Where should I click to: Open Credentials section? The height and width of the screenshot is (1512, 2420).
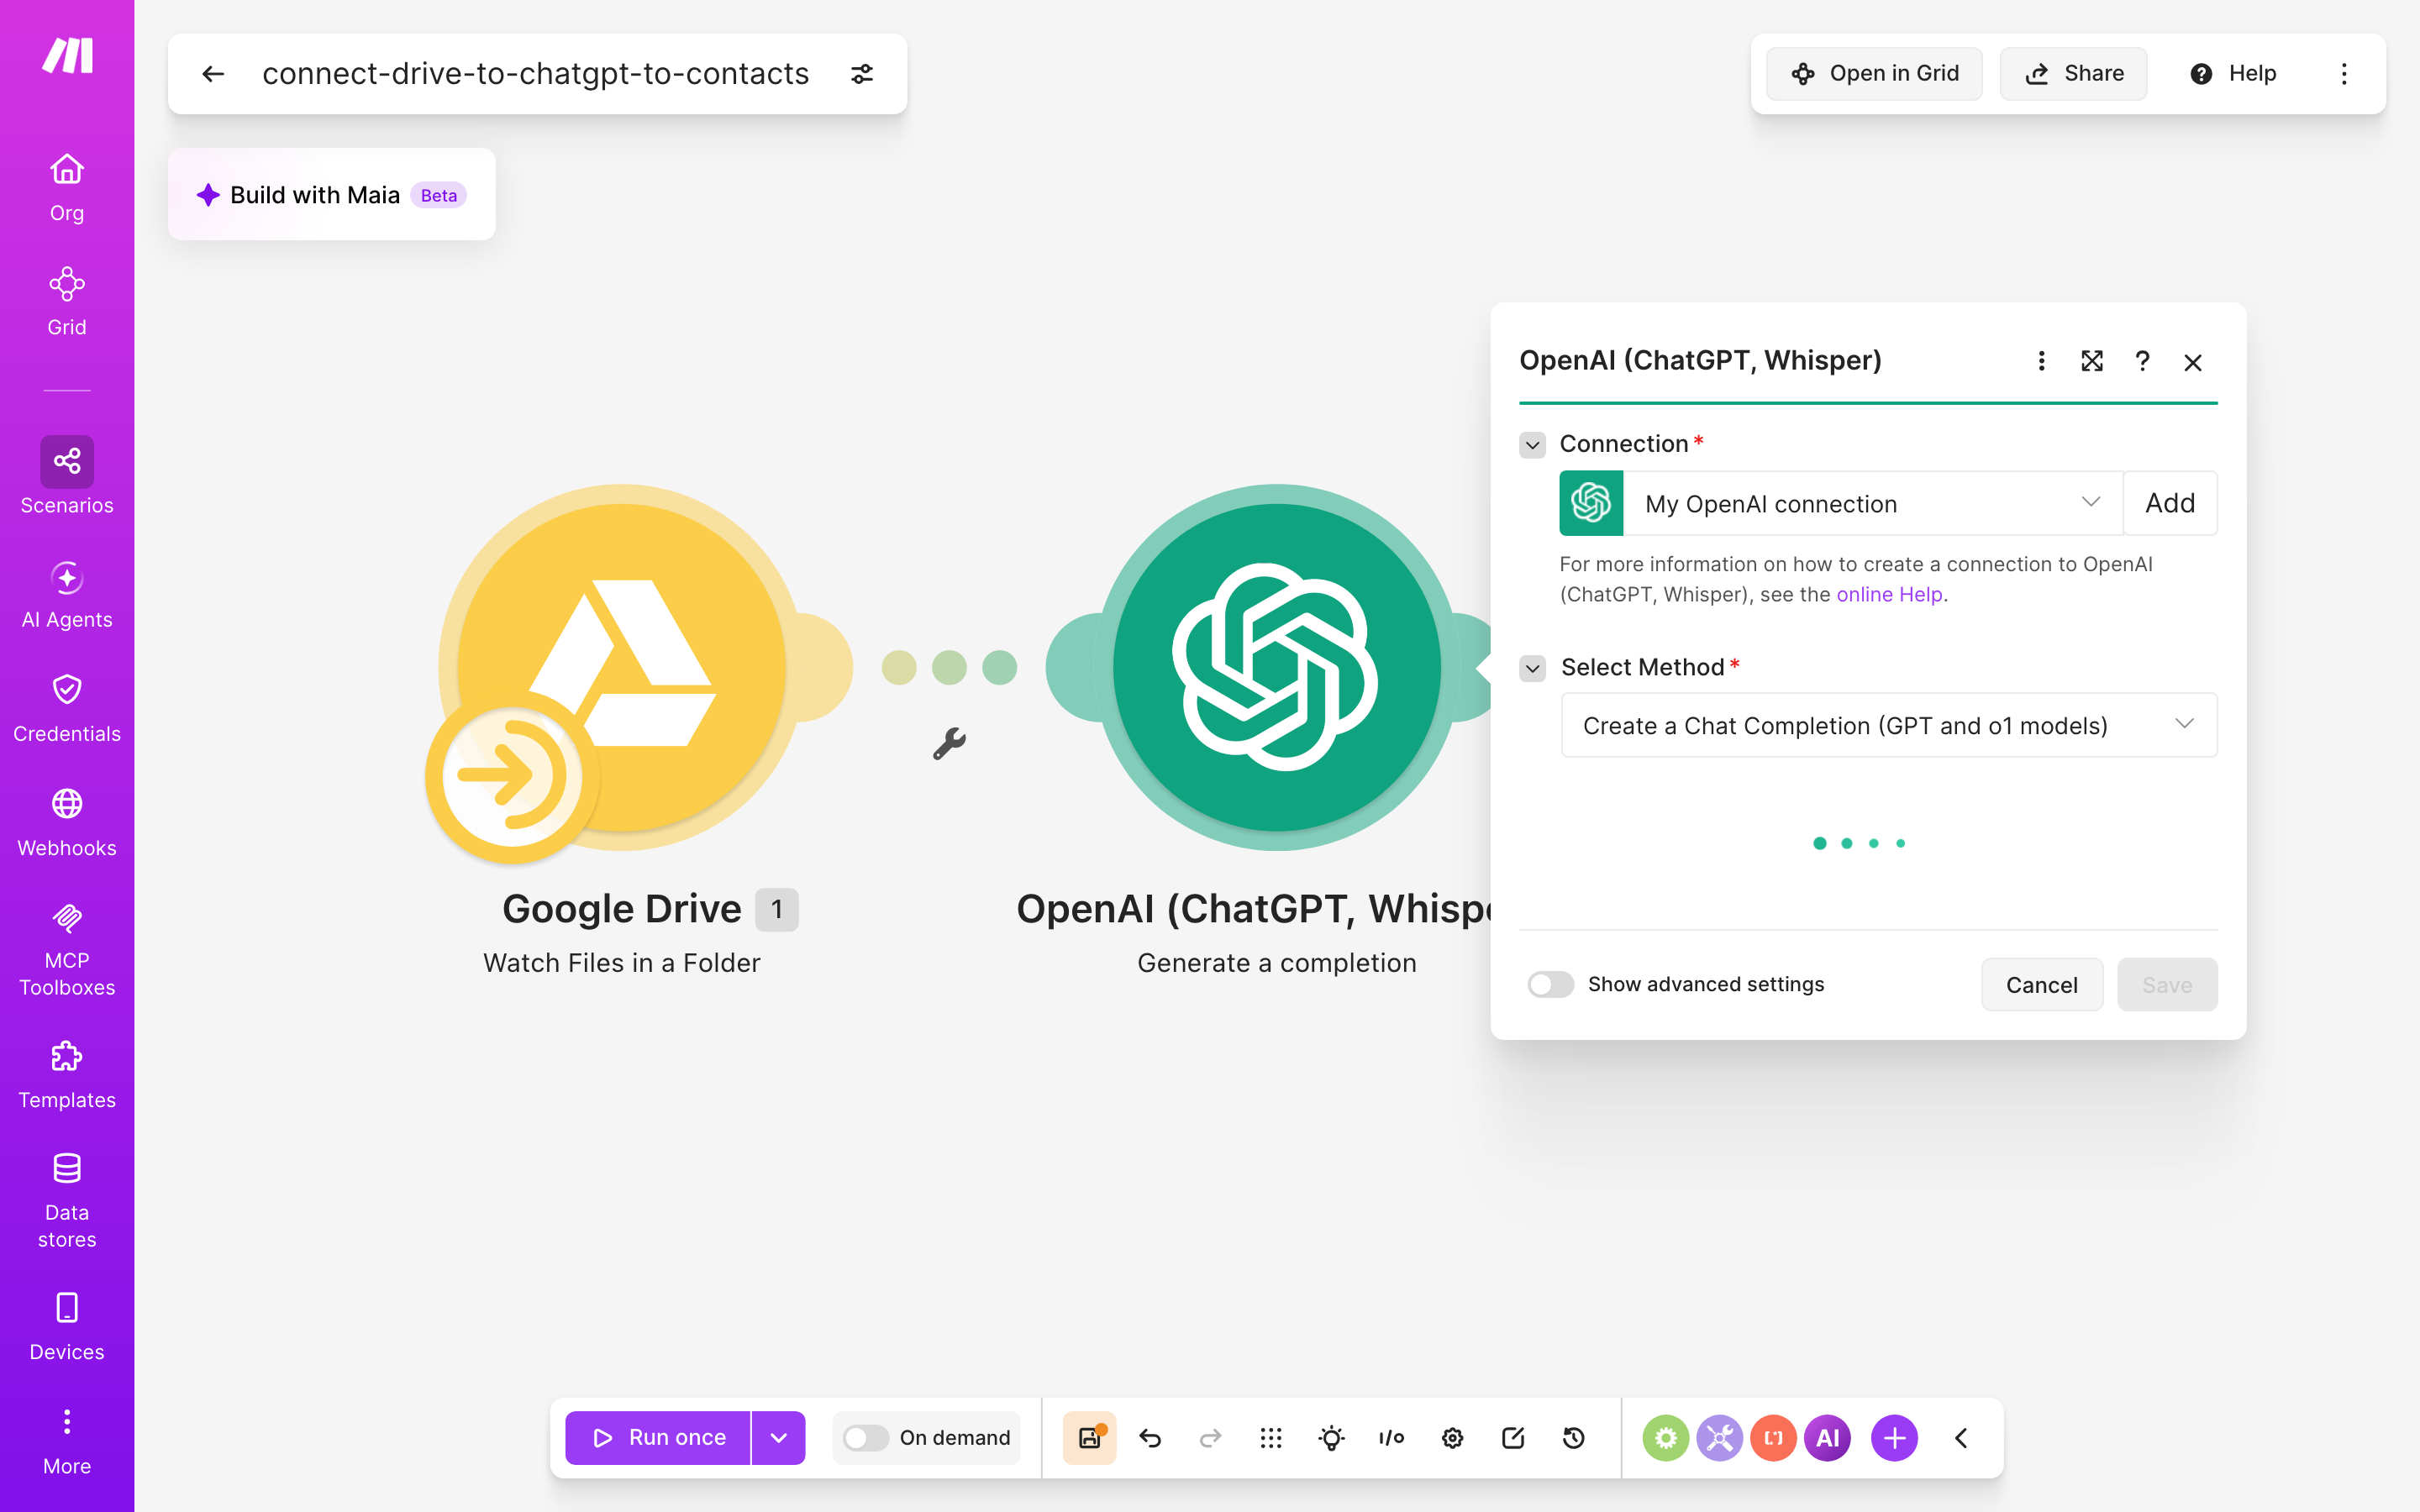coord(67,709)
